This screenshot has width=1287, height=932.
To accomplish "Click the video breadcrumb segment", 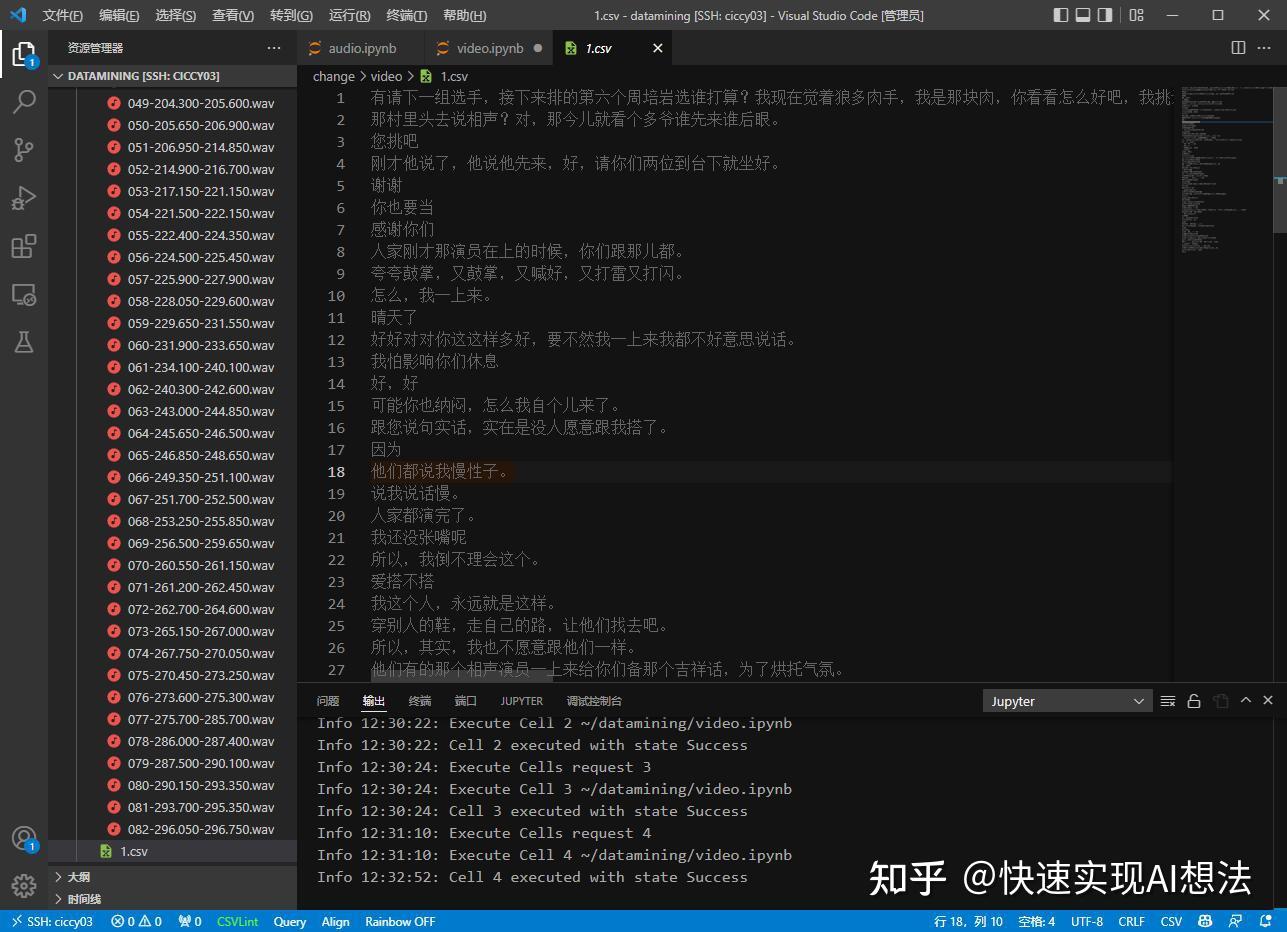I will 386,76.
